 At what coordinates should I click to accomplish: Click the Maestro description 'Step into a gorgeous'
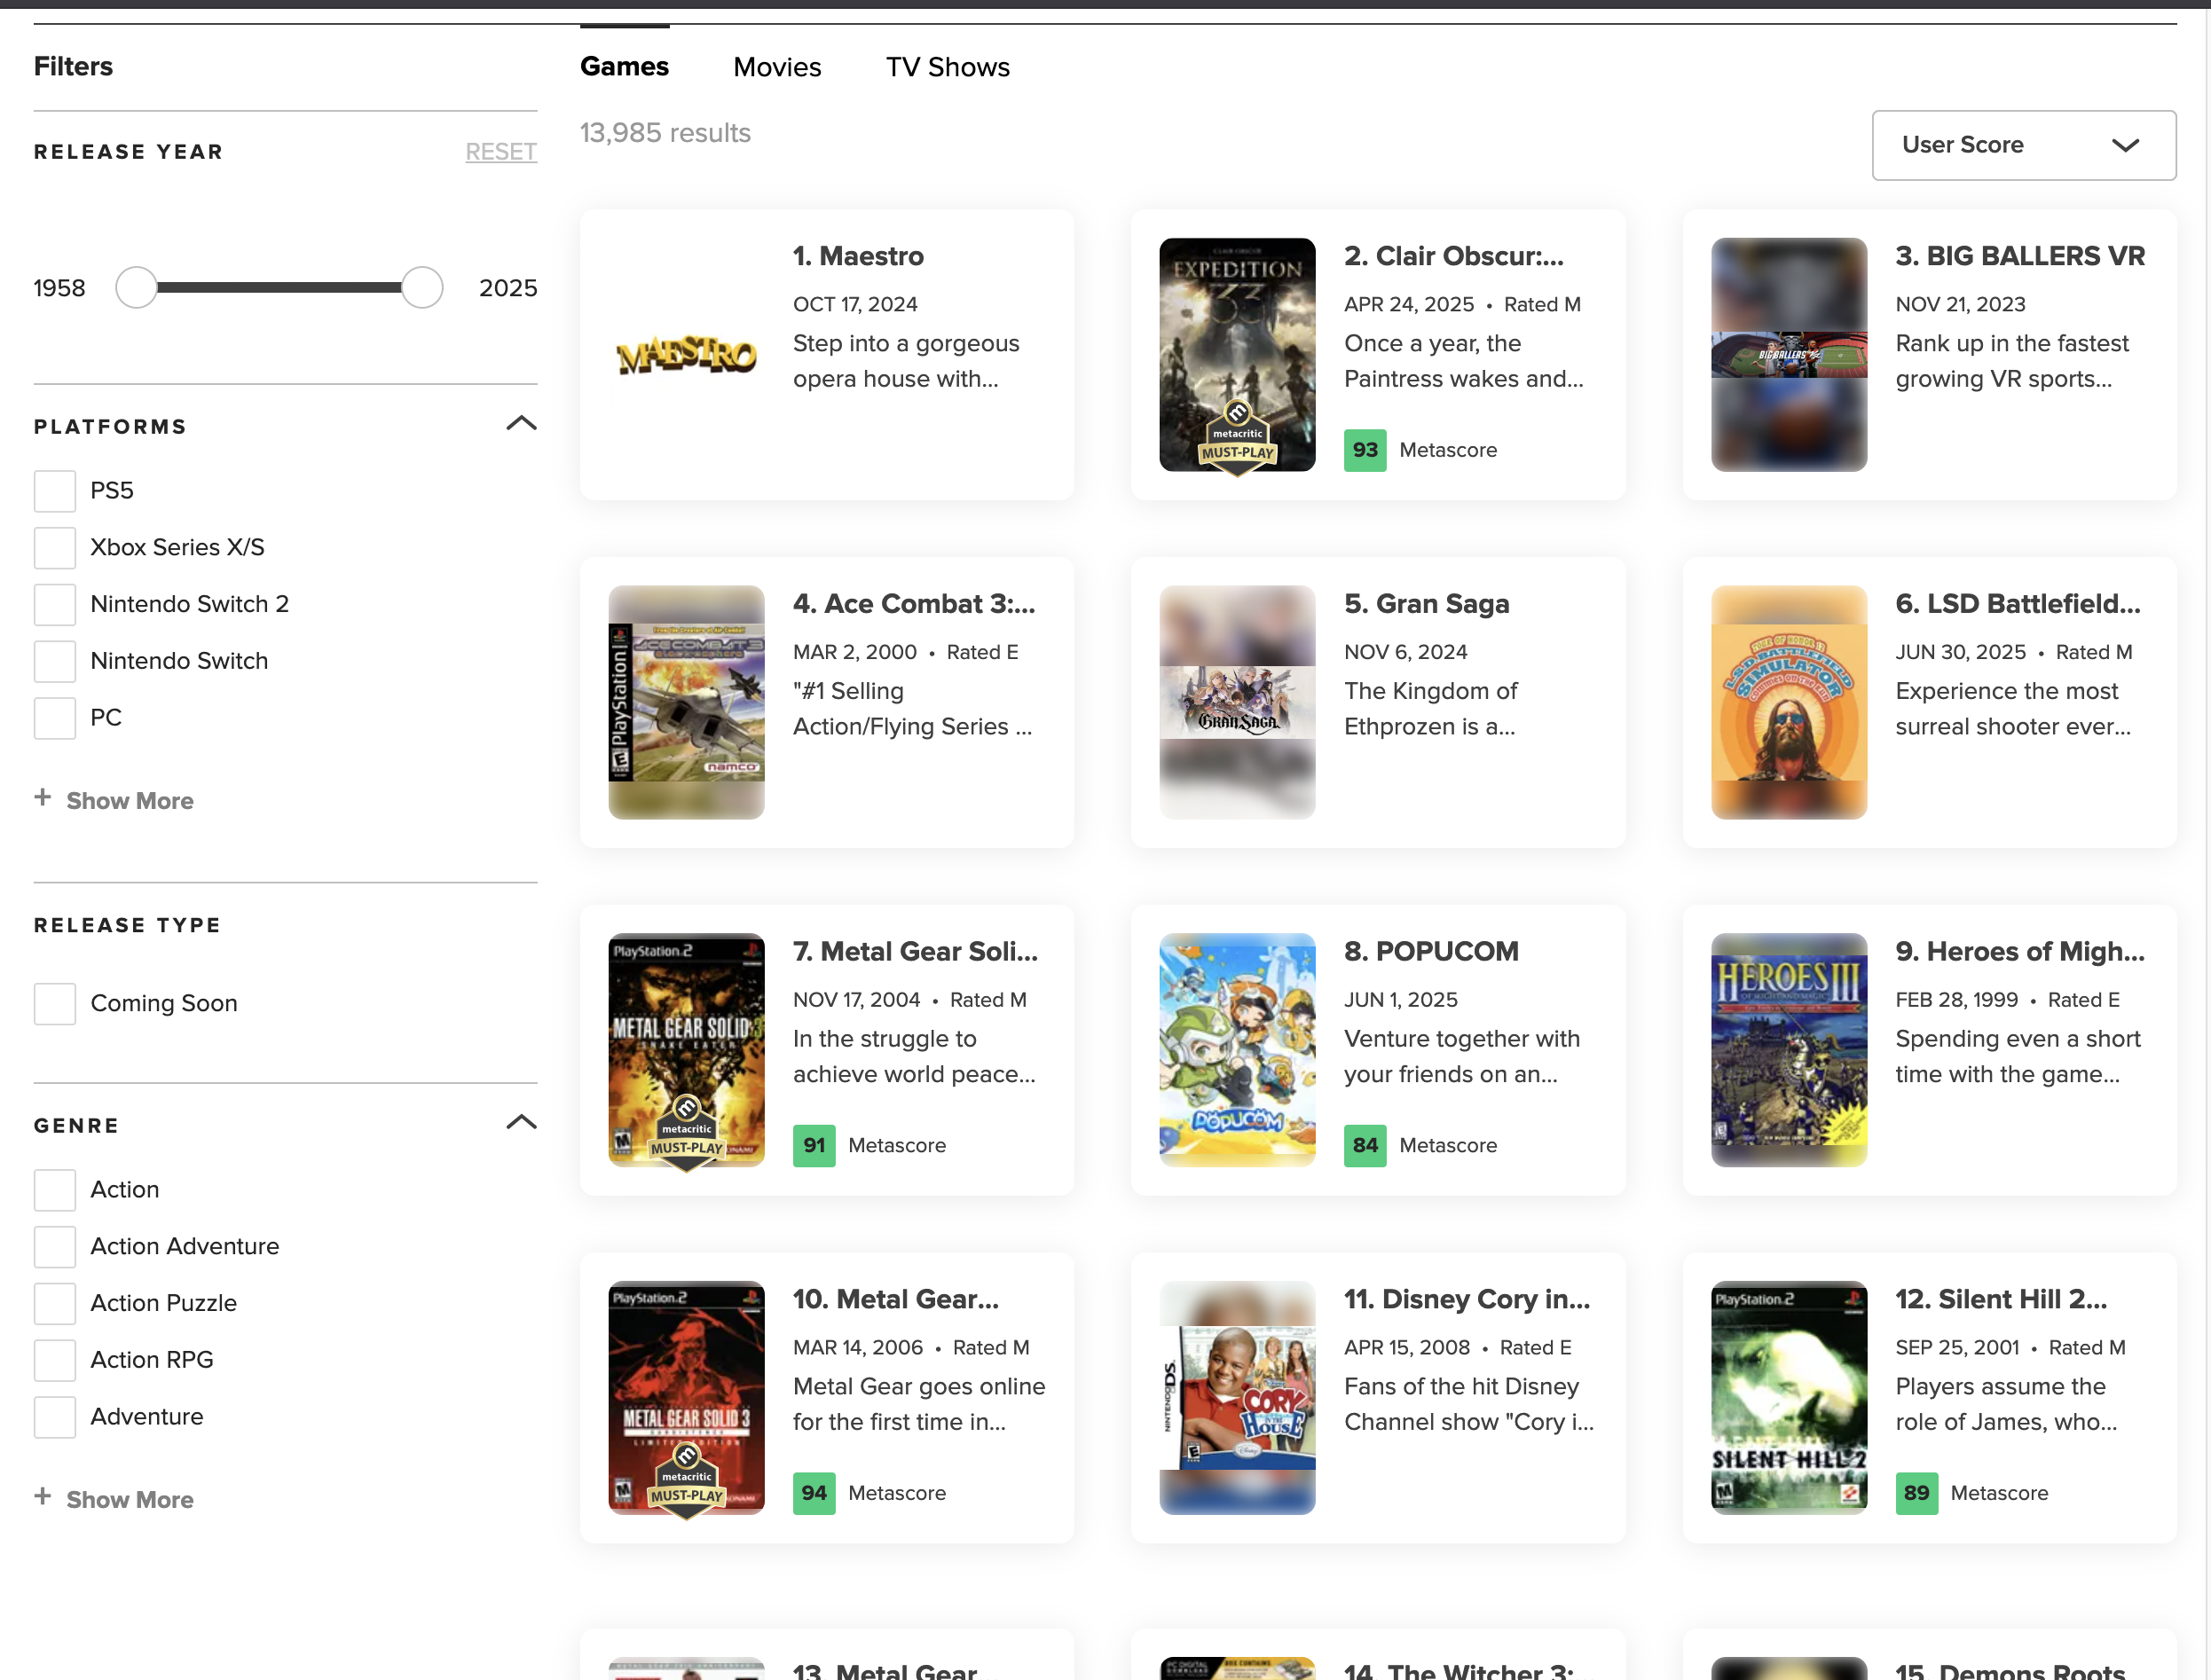click(x=906, y=344)
